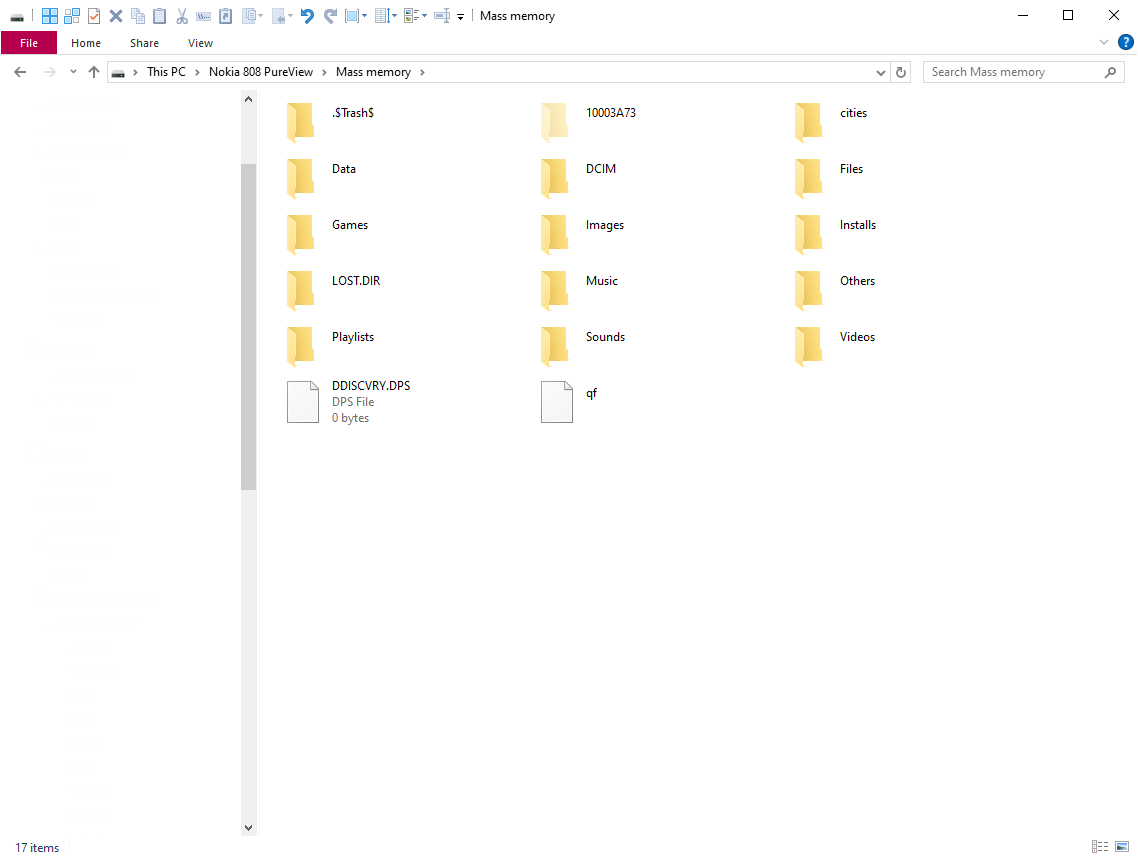
Task: Open the address bar history dropdown
Action: tap(880, 73)
